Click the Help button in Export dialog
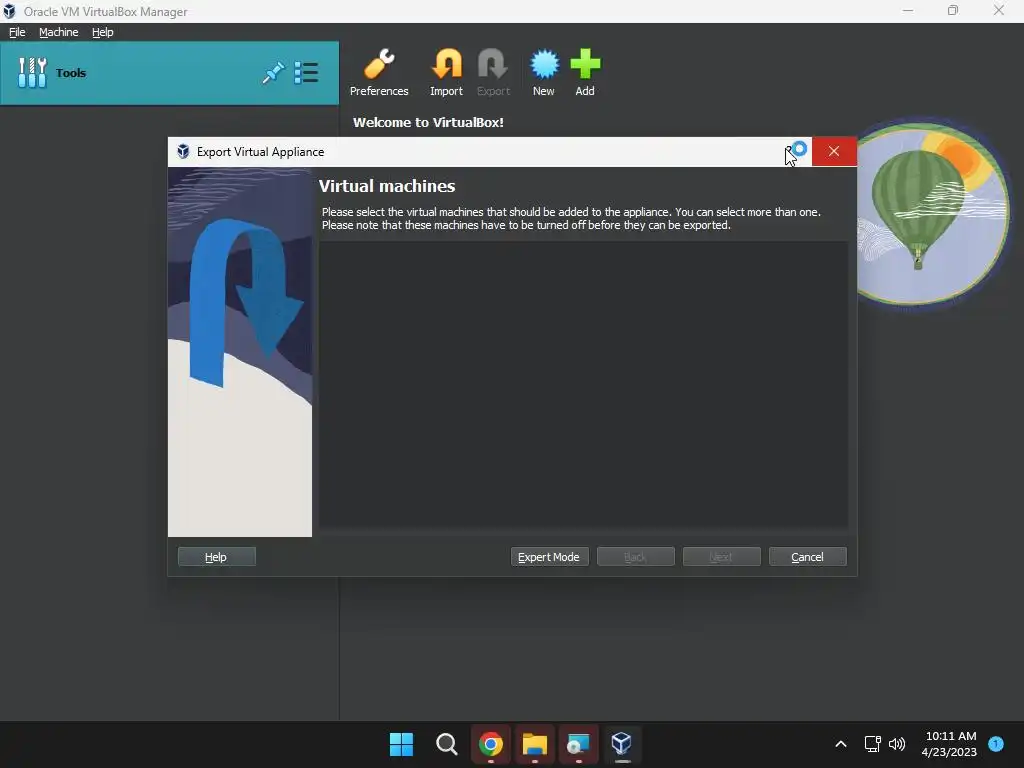 [216, 557]
